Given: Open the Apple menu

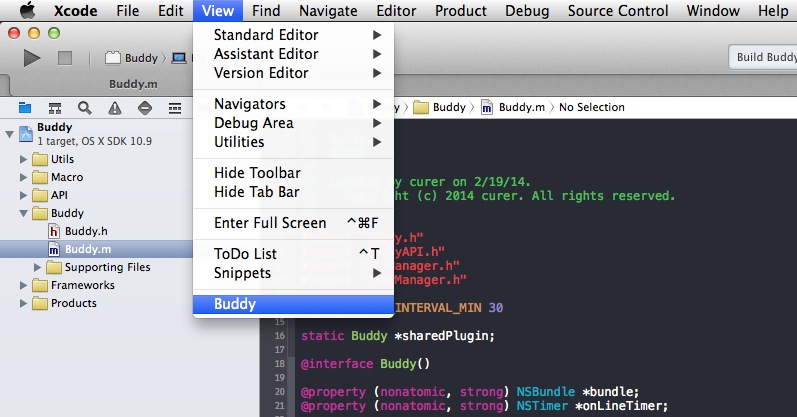Looking at the screenshot, I should click(x=27, y=10).
